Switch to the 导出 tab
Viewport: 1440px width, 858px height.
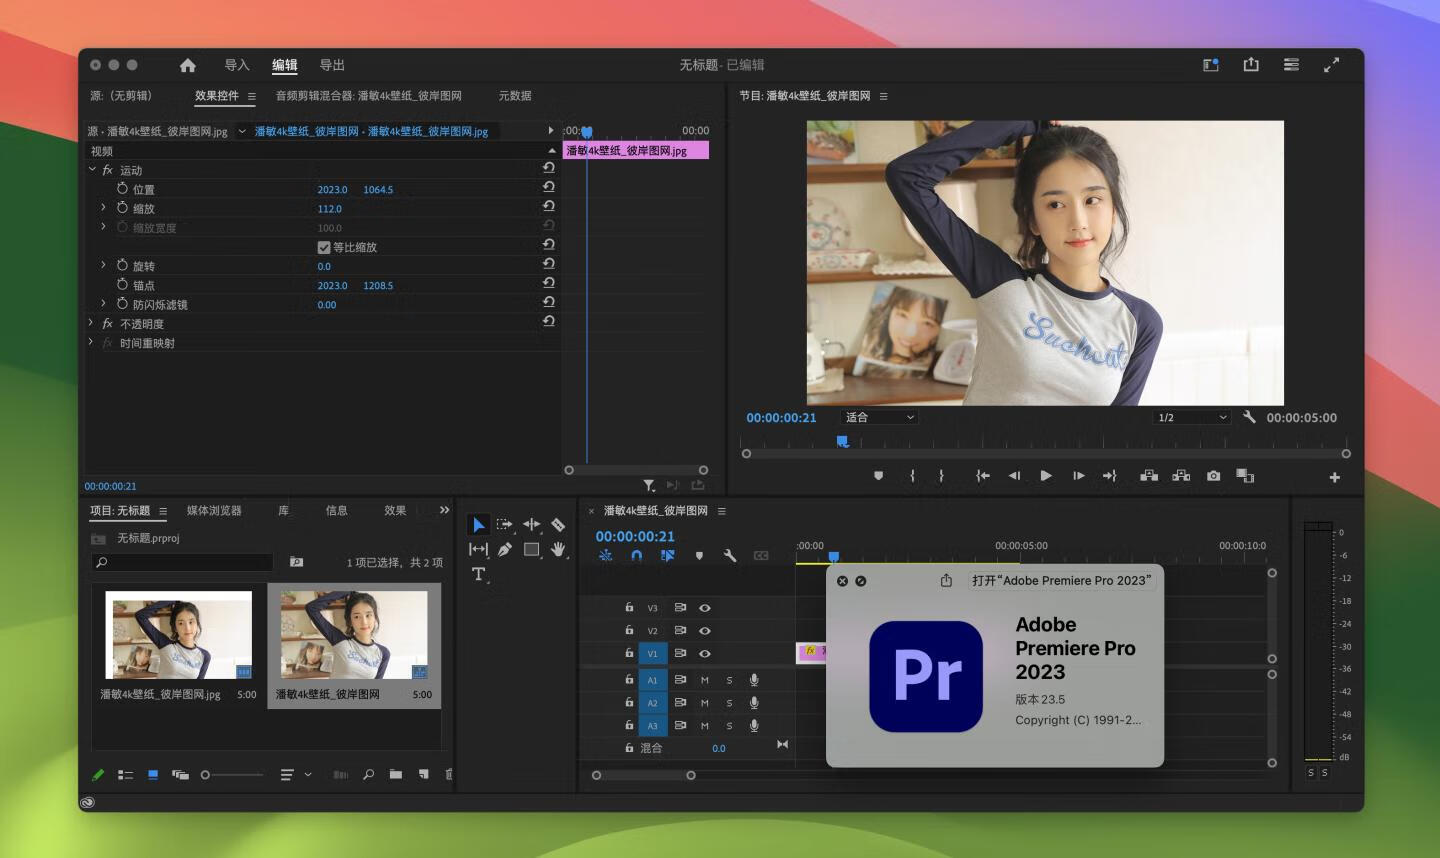(332, 65)
